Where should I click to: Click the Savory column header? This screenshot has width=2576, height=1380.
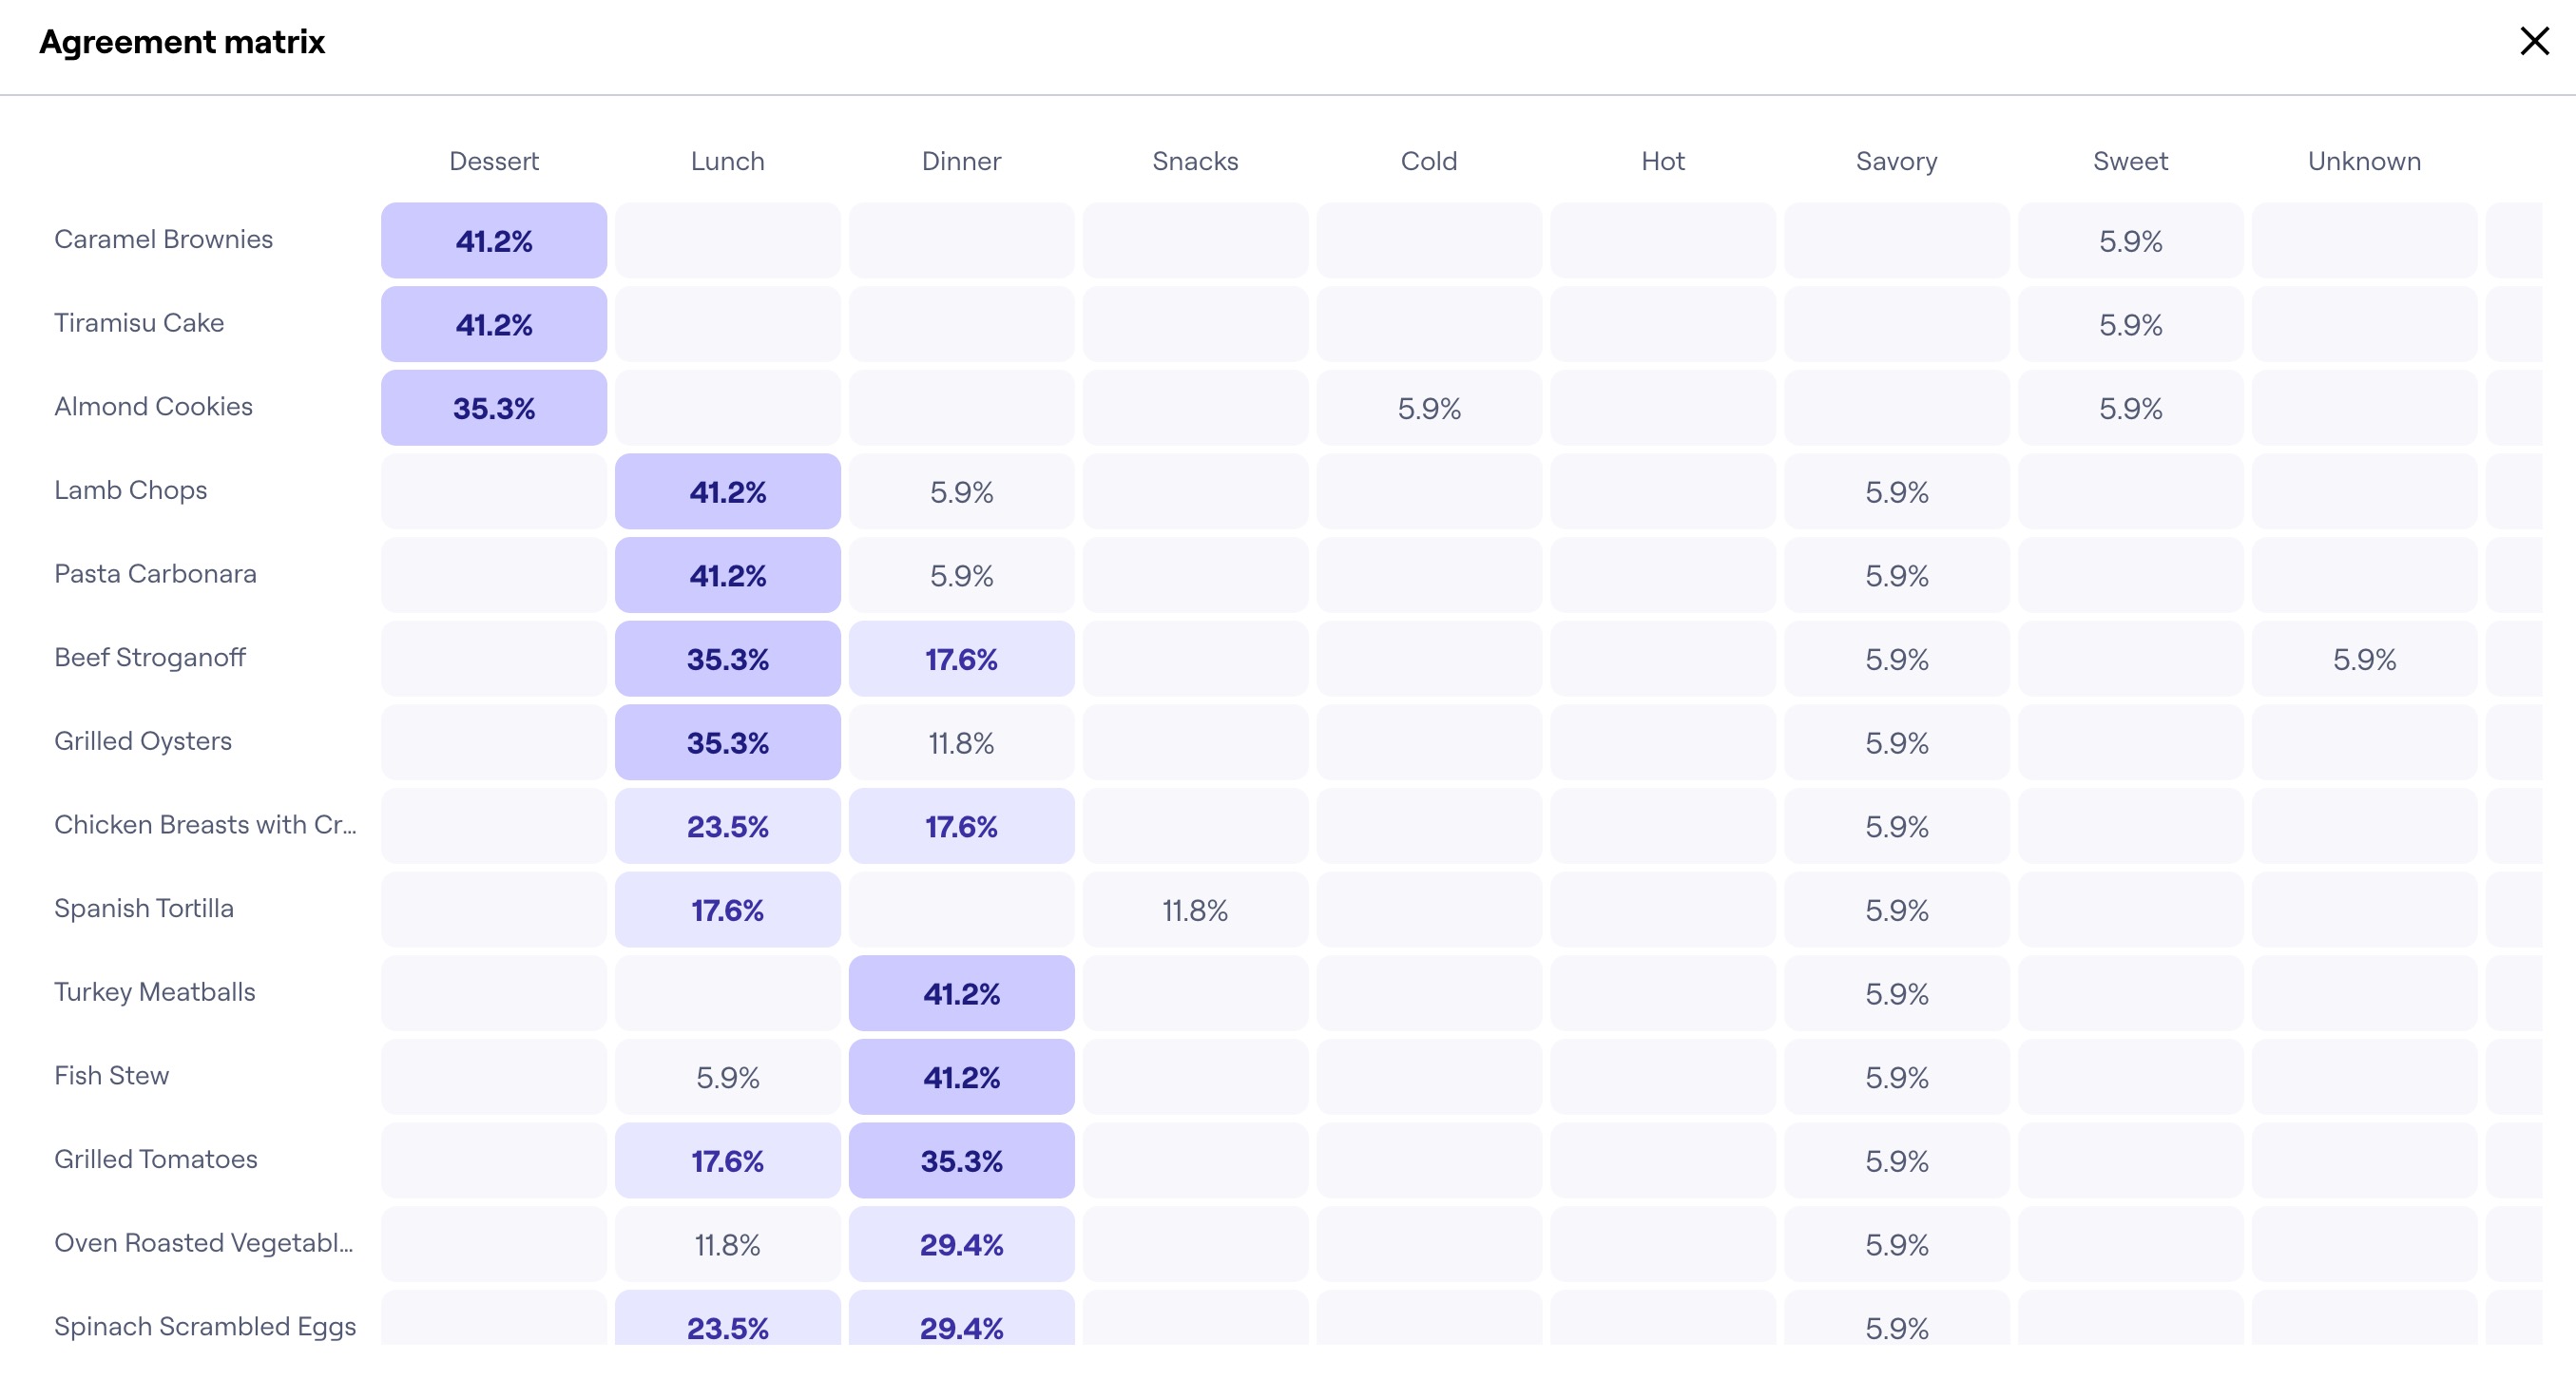coord(1896,160)
